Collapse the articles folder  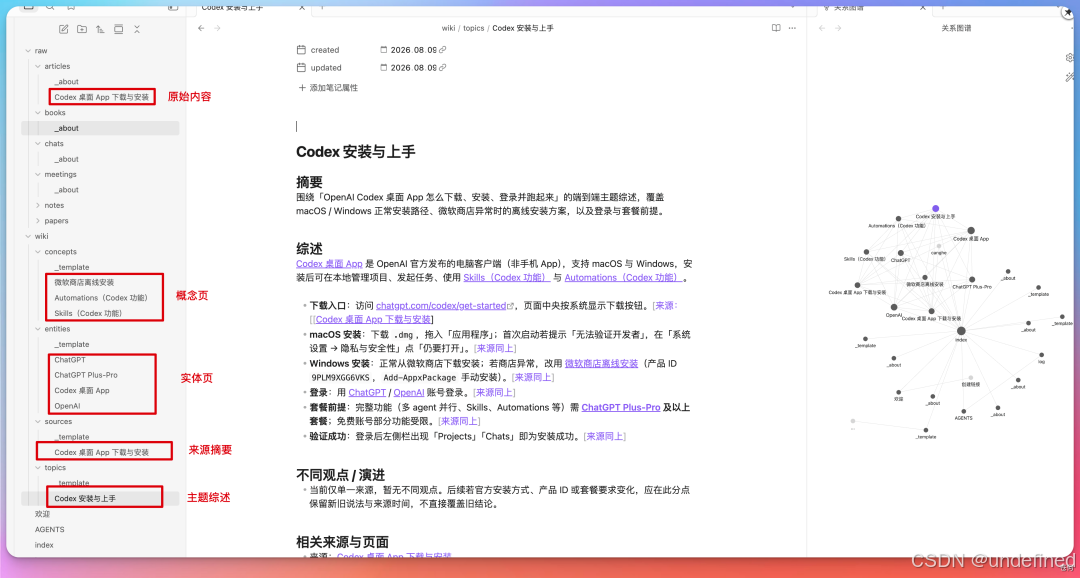[x=38, y=66]
